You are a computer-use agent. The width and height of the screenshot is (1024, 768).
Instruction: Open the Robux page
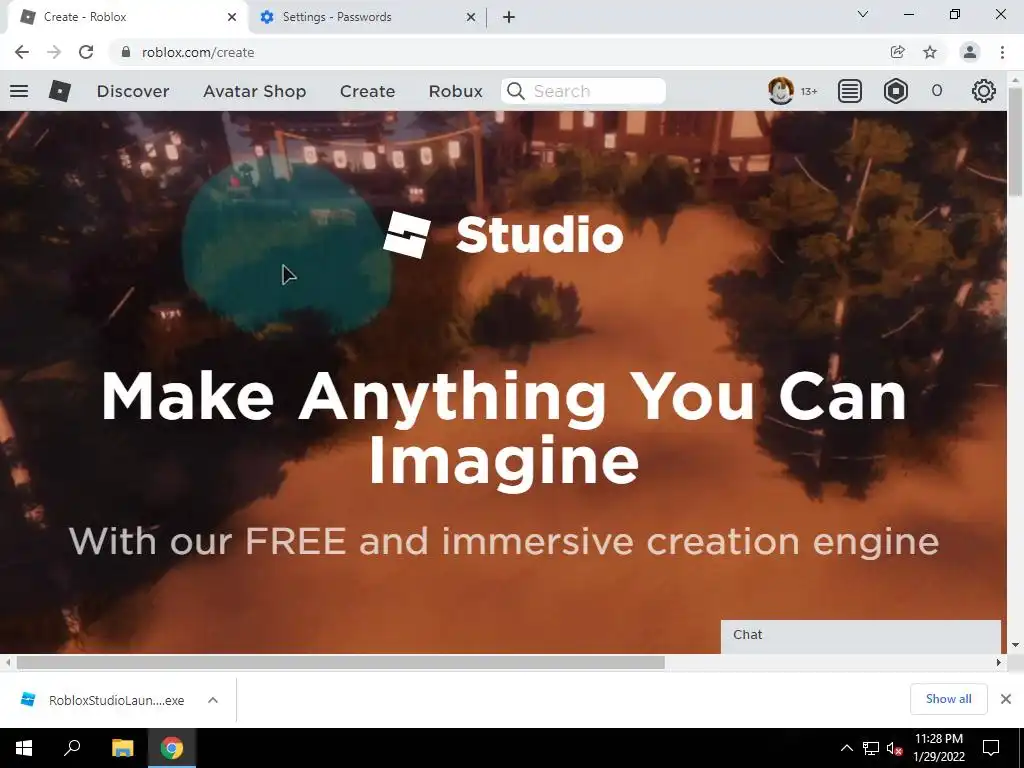pyautogui.click(x=455, y=91)
